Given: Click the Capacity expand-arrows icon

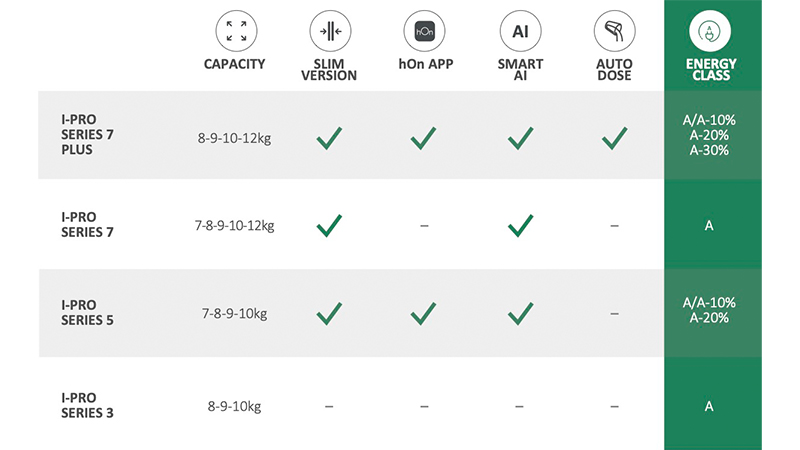Looking at the screenshot, I should point(236,30).
